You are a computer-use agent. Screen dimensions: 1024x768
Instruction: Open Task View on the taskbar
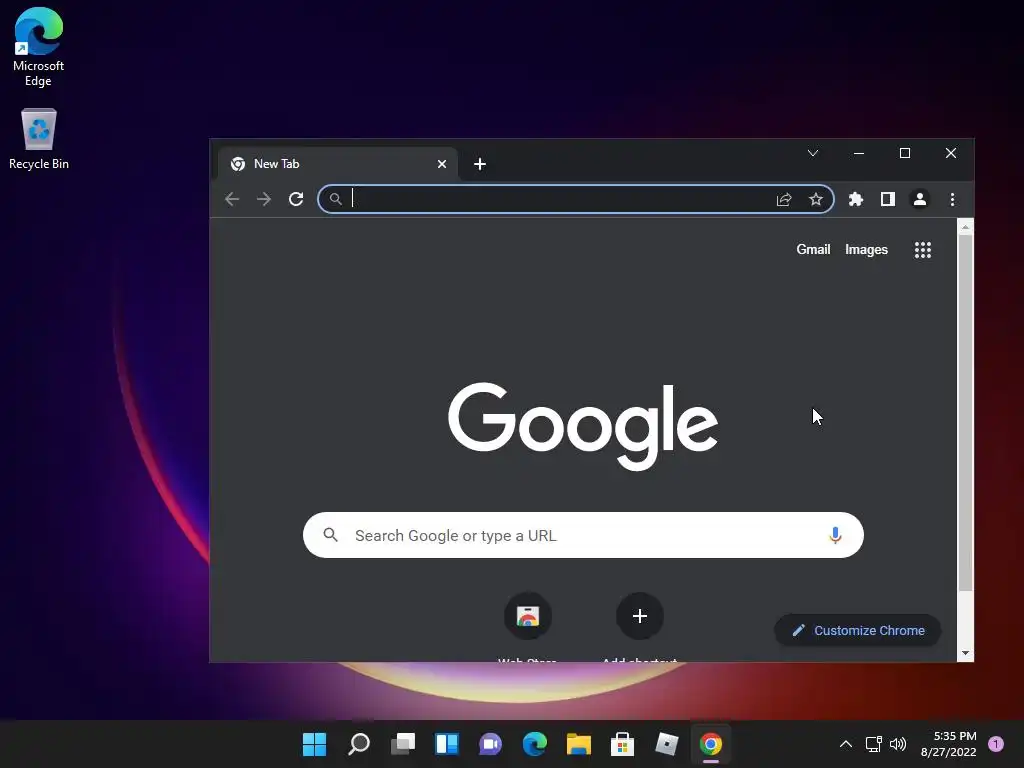click(x=403, y=744)
